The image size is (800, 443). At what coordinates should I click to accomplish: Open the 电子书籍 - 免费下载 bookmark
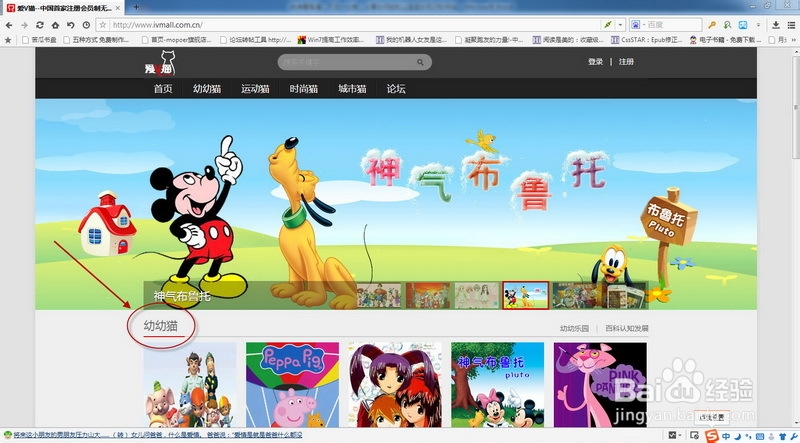(725, 39)
